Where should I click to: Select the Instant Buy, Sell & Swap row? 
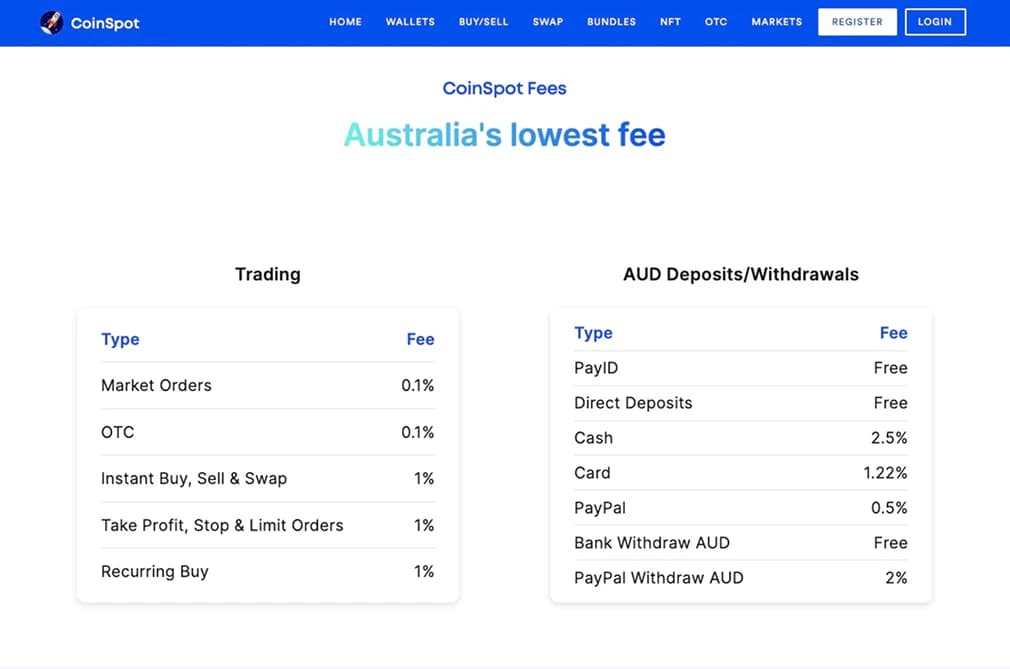pyautogui.click(x=267, y=478)
